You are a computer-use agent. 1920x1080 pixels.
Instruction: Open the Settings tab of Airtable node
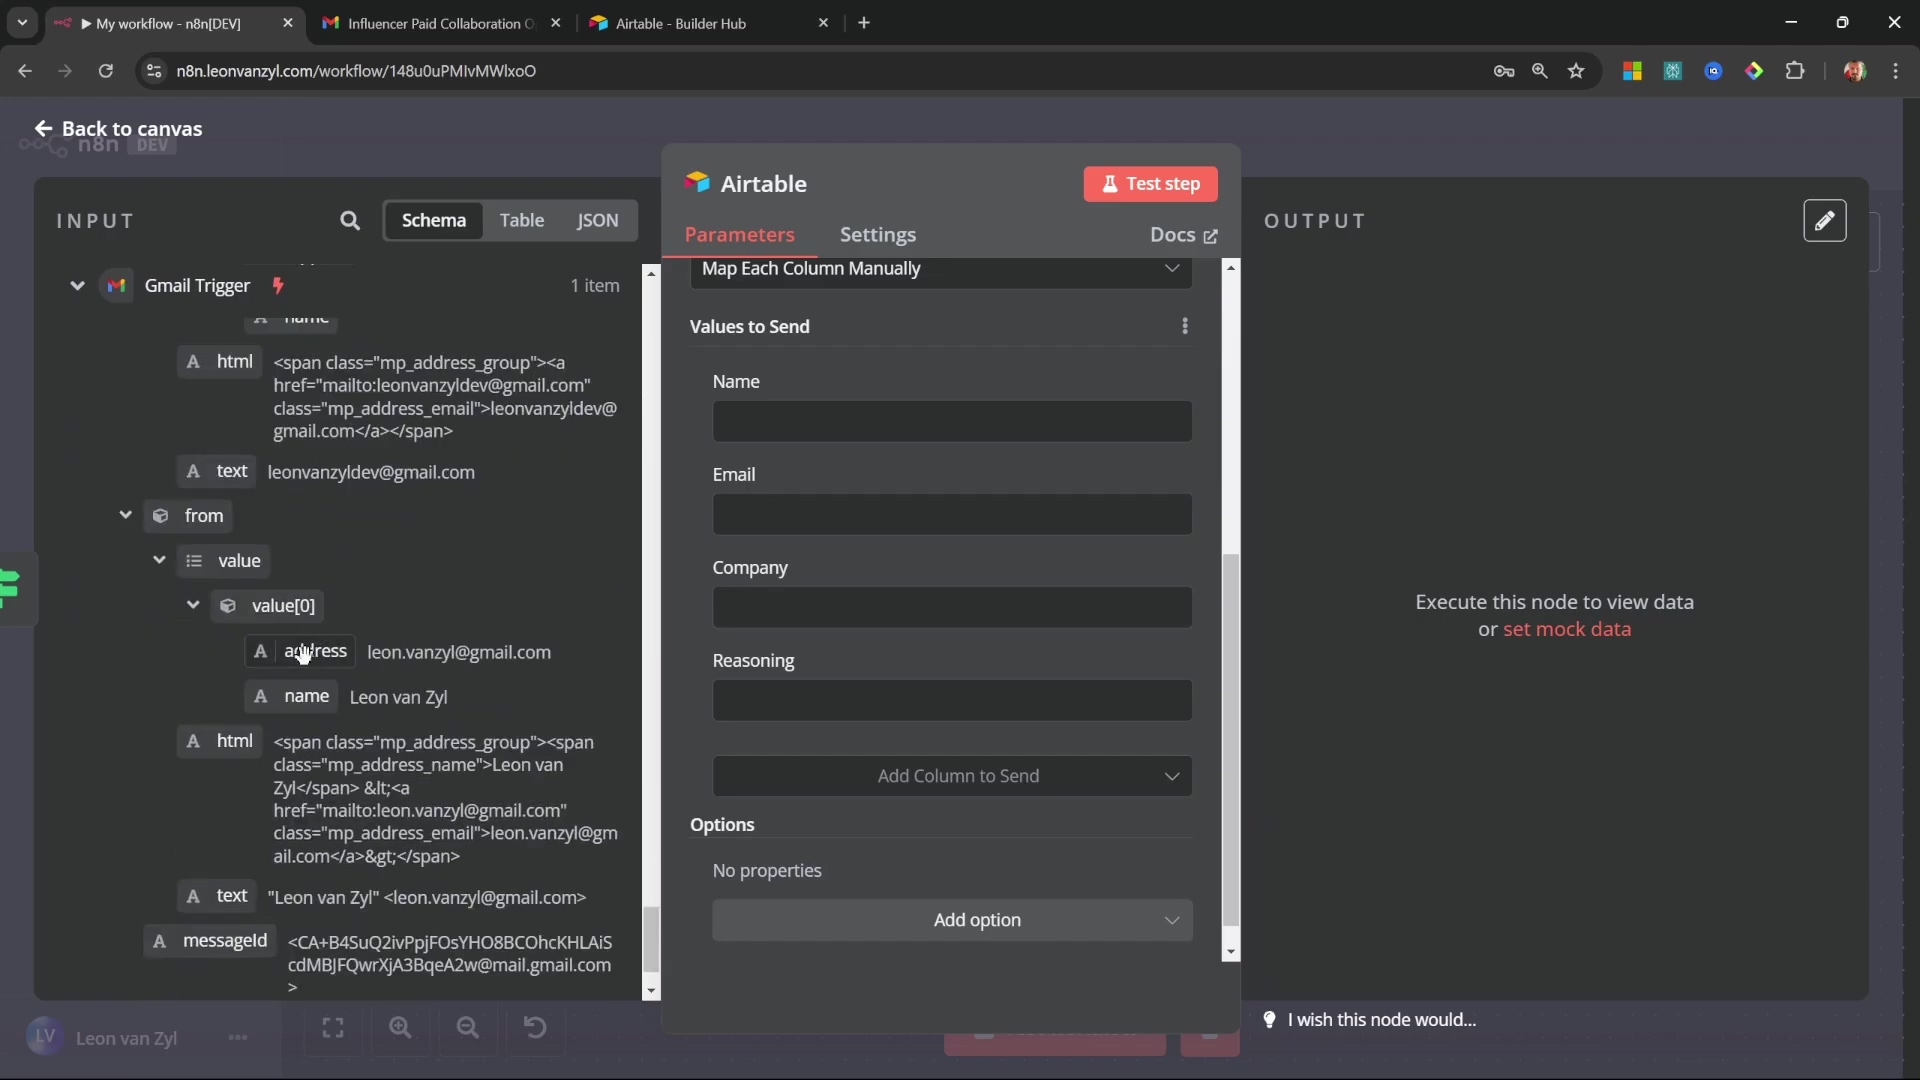[x=877, y=235]
